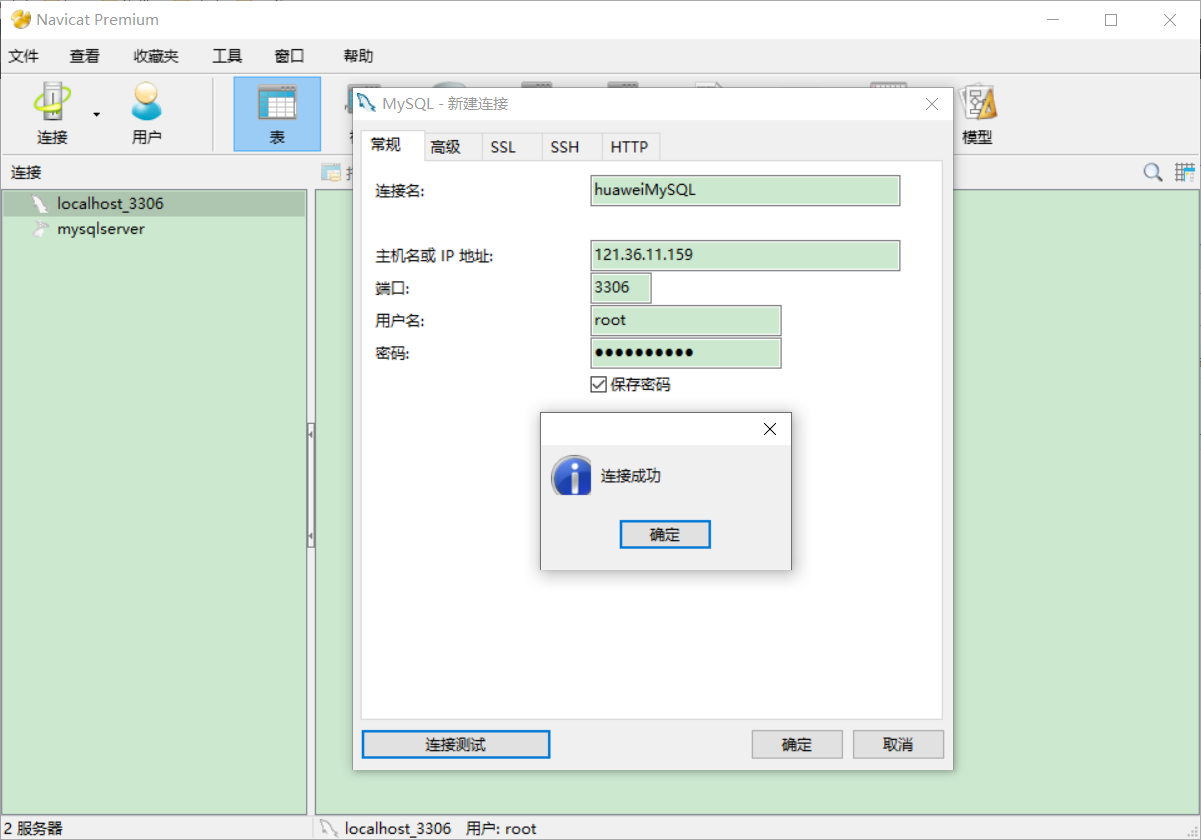Click the host IP field 121.36.11.159
The image size is (1201, 840).
(745, 255)
